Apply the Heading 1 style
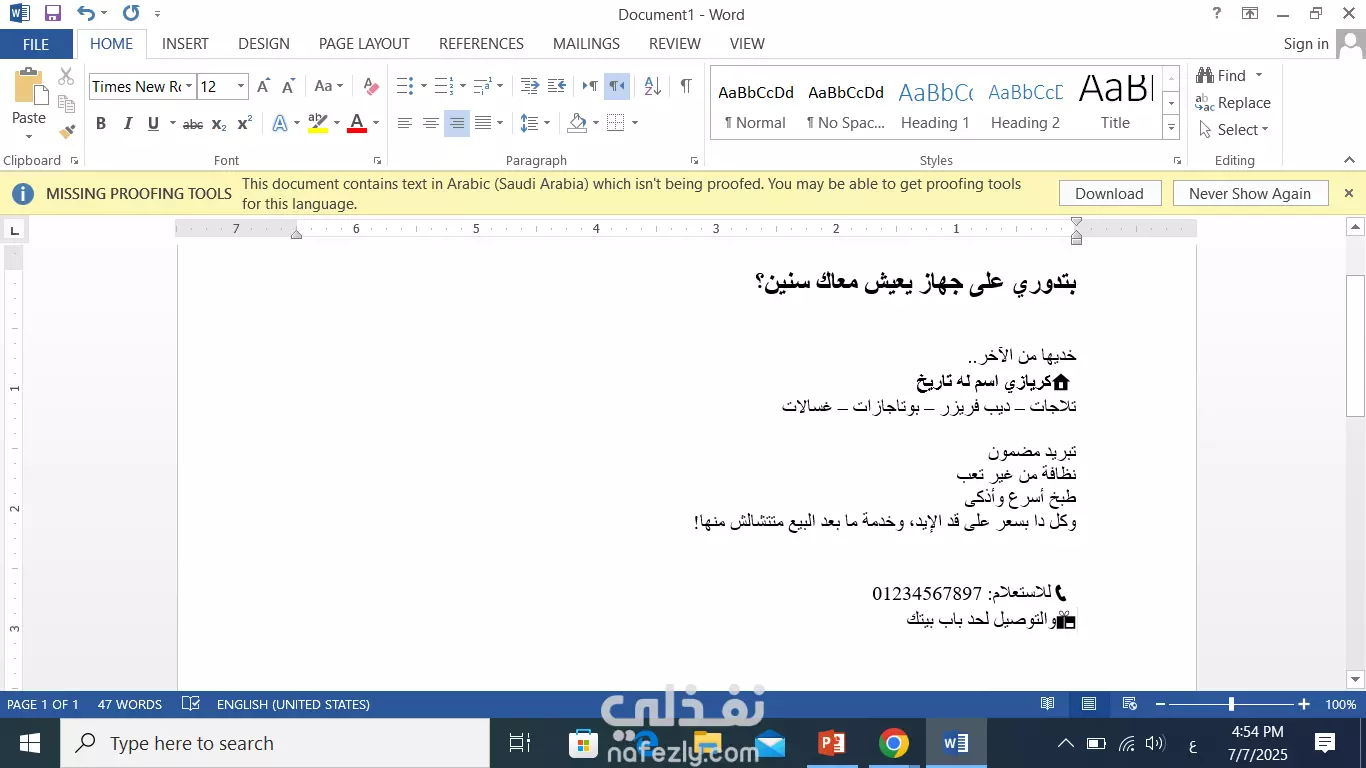 [935, 103]
